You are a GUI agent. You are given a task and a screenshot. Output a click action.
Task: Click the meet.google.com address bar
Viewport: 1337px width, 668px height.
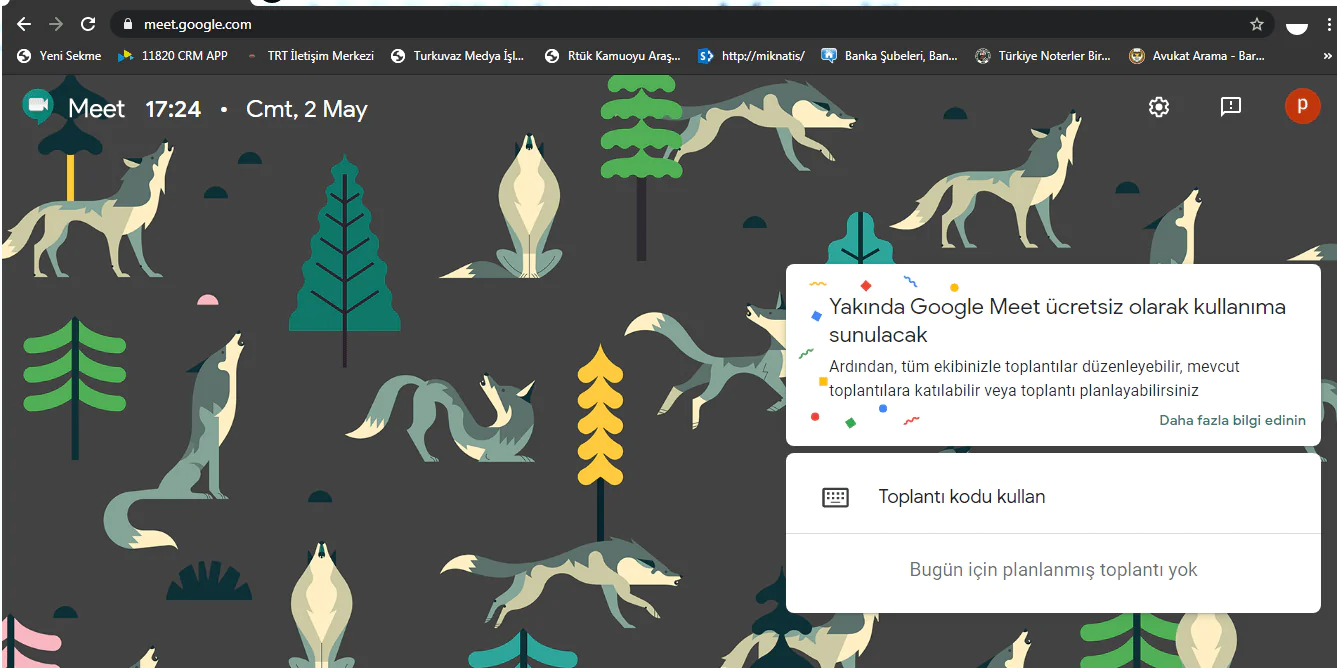pos(690,24)
